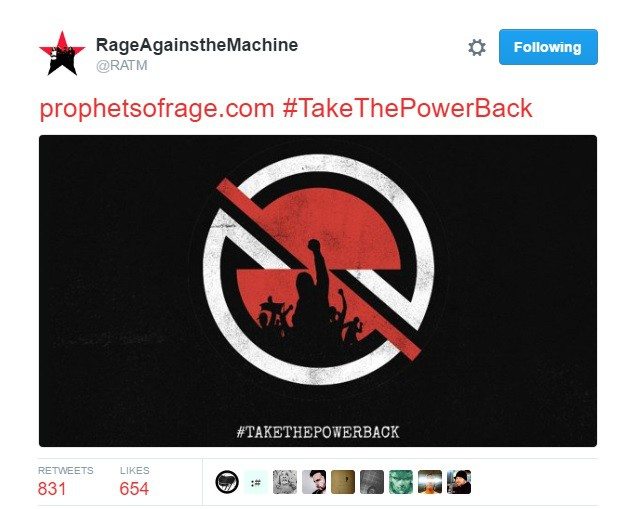
Task: Open the dark gray textured avatar
Action: (x=372, y=482)
